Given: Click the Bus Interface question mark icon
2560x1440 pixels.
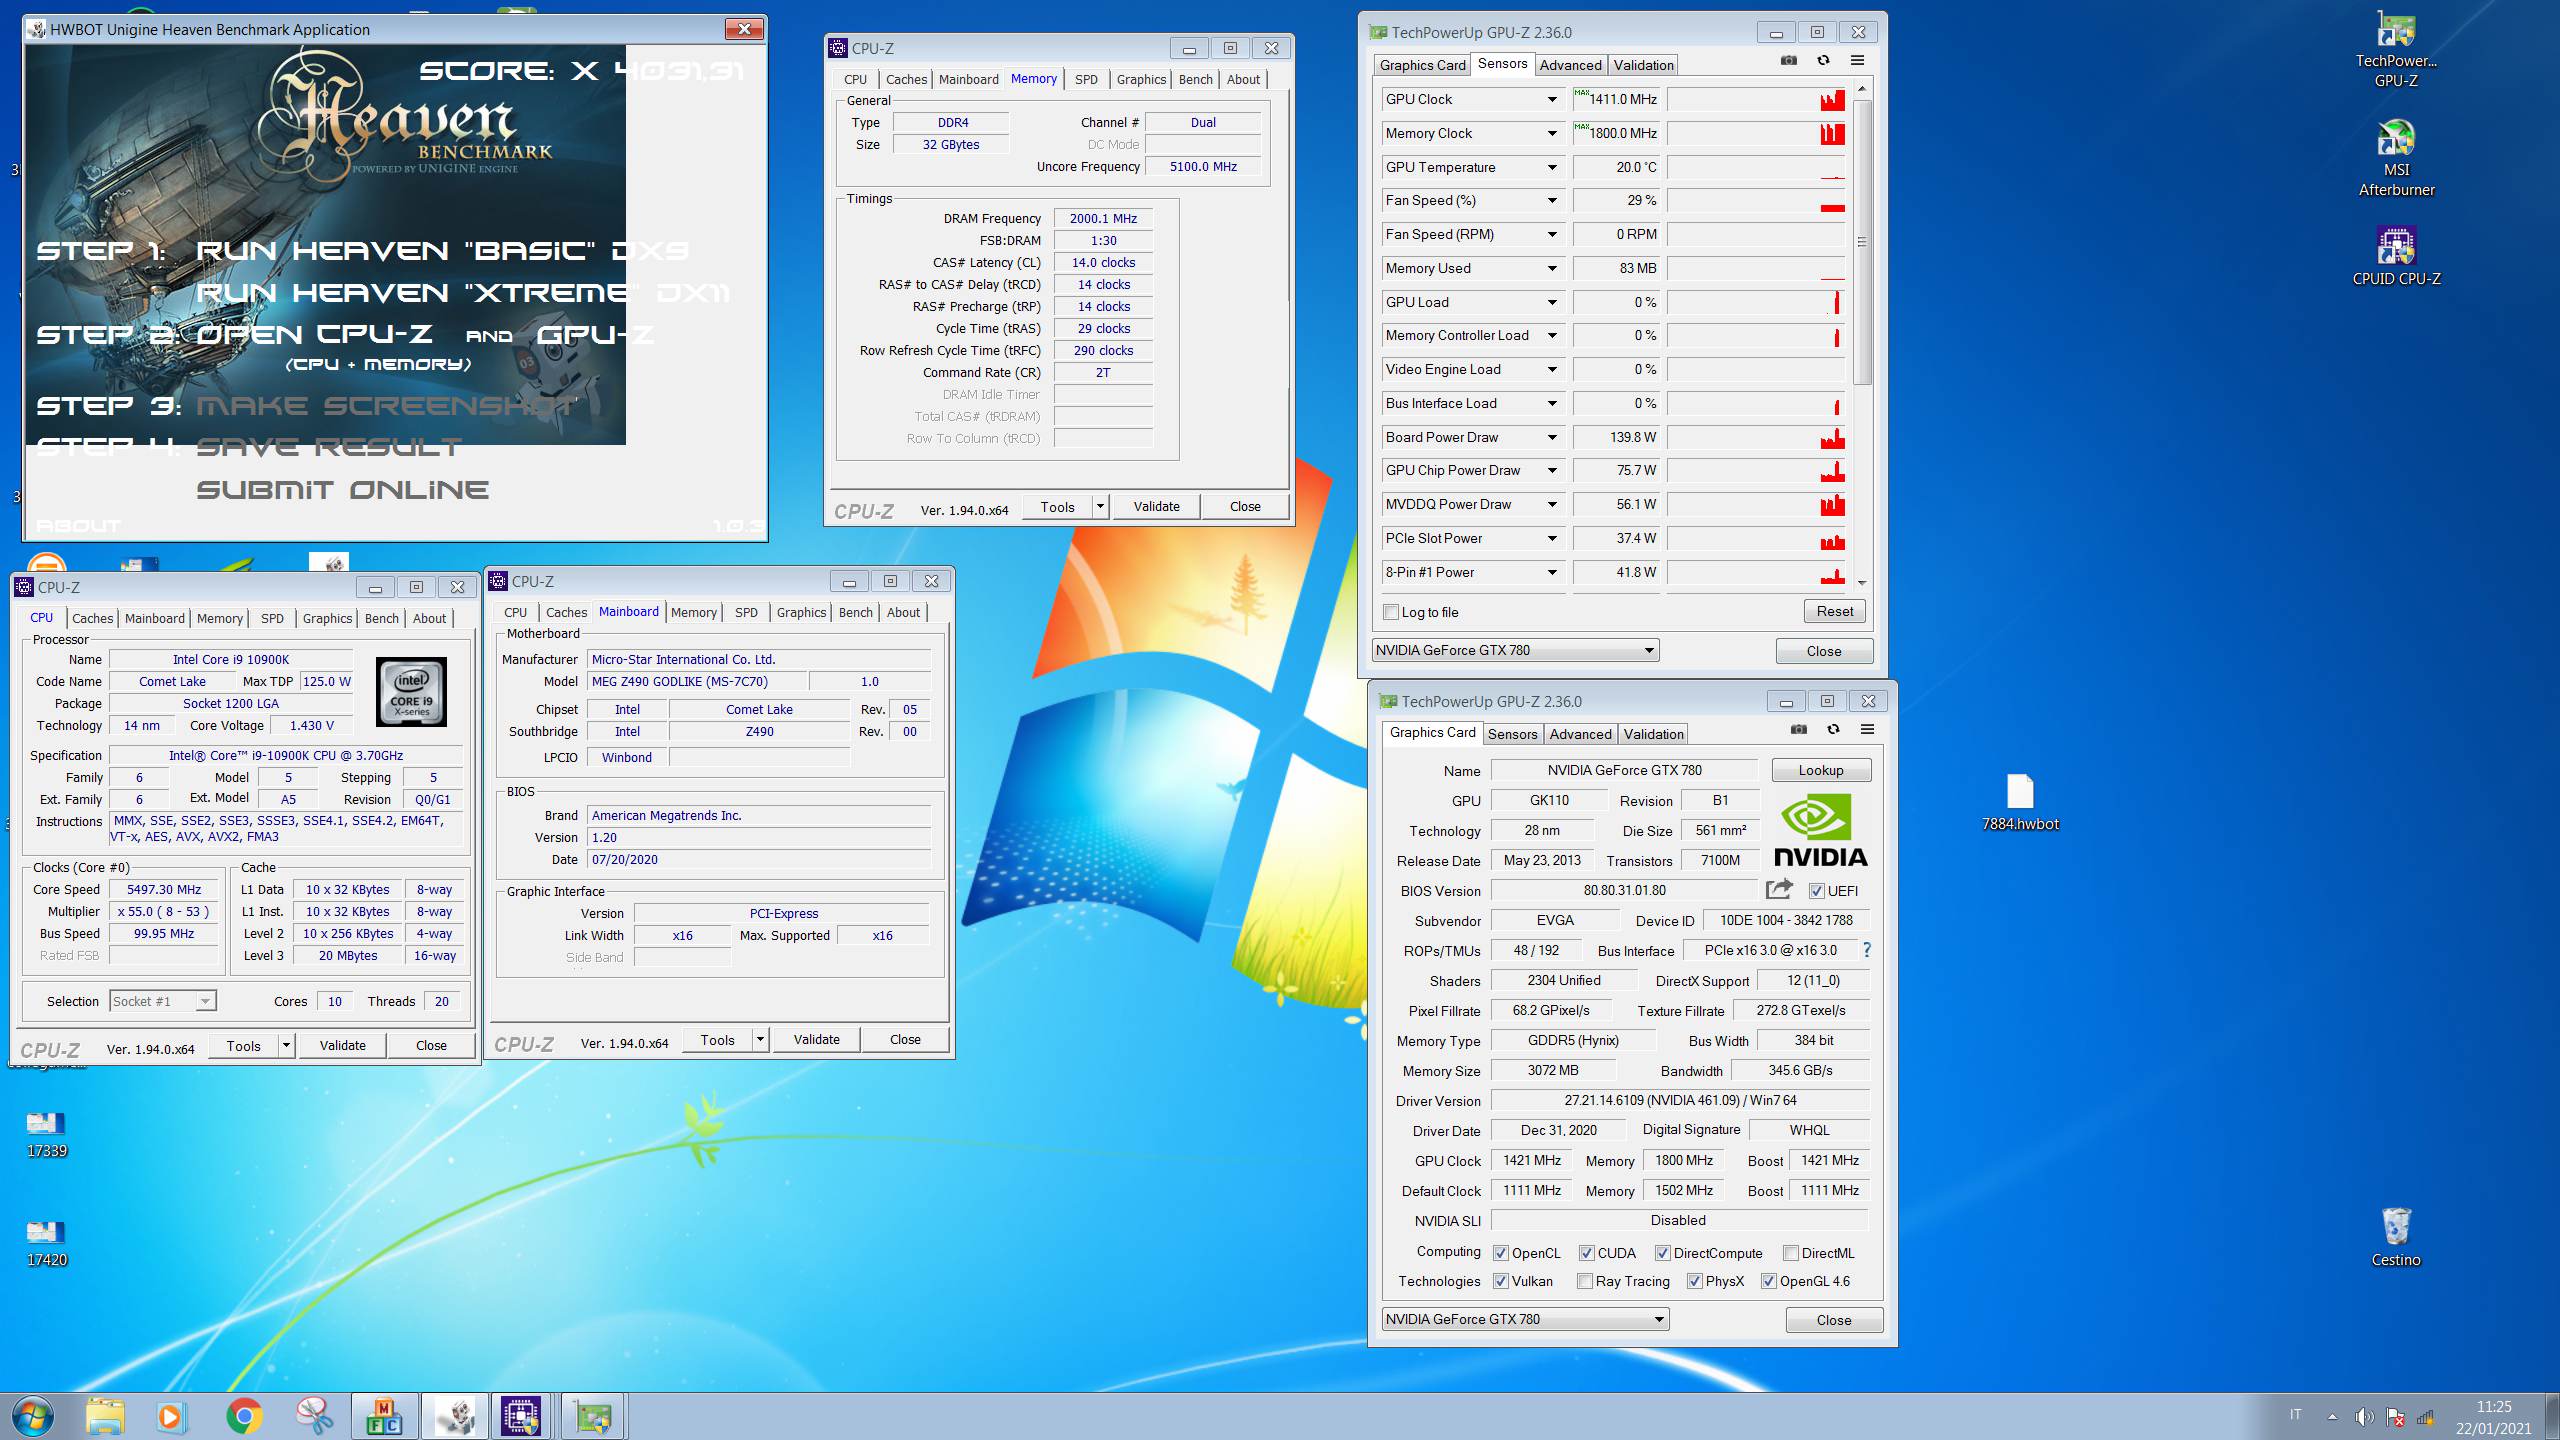Looking at the screenshot, I should click(1866, 950).
